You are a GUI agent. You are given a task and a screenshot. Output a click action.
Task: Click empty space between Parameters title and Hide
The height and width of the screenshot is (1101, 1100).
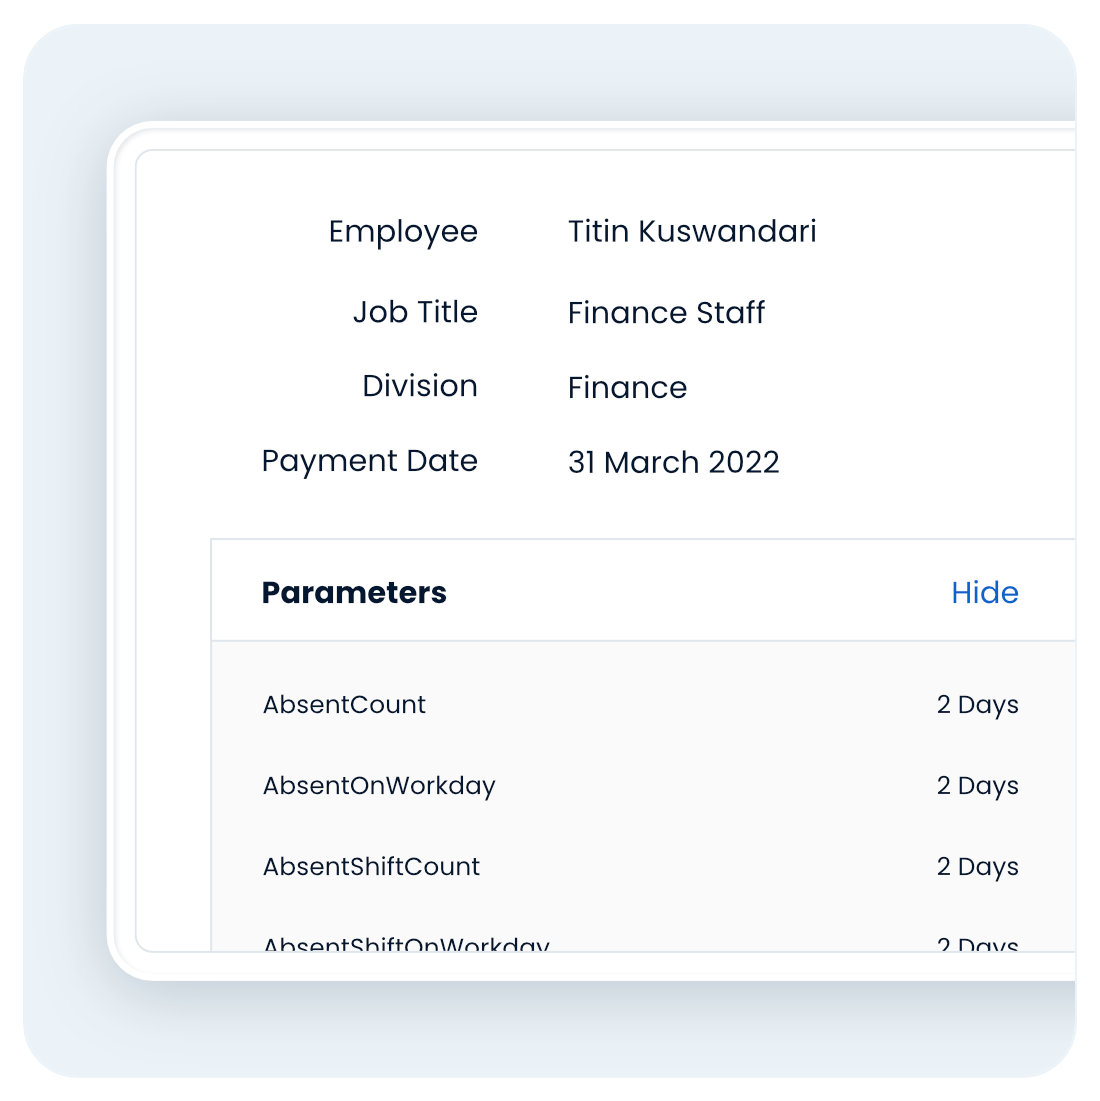[700, 593]
